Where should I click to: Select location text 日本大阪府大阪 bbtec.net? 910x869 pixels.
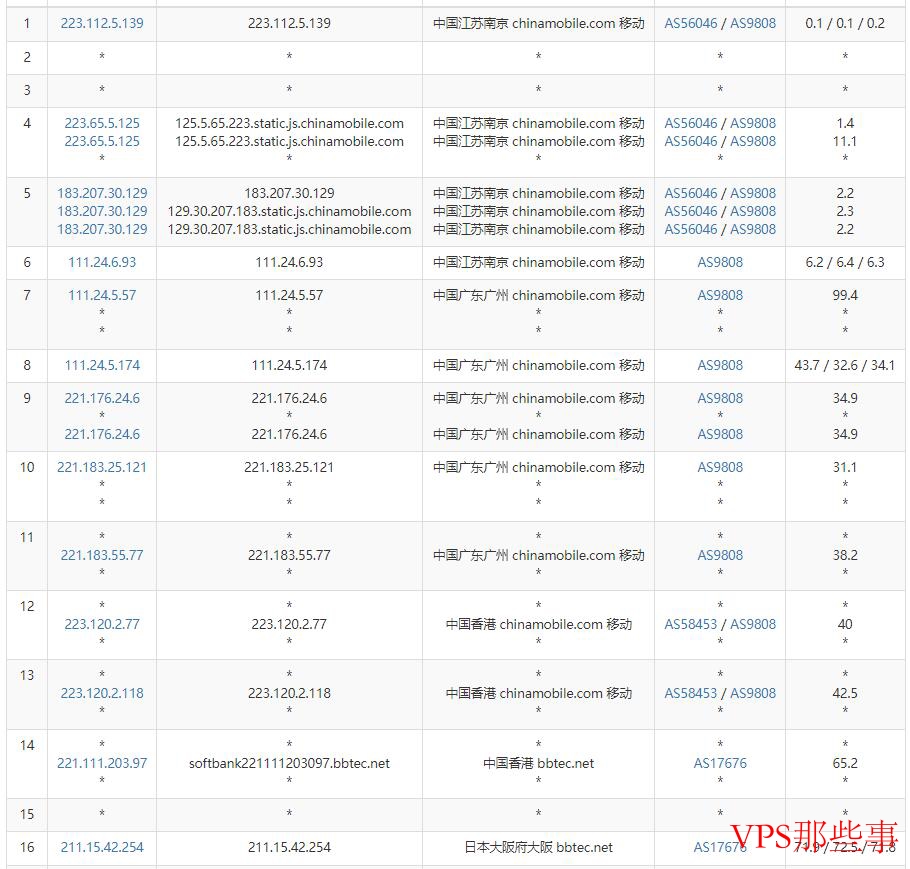click(538, 848)
